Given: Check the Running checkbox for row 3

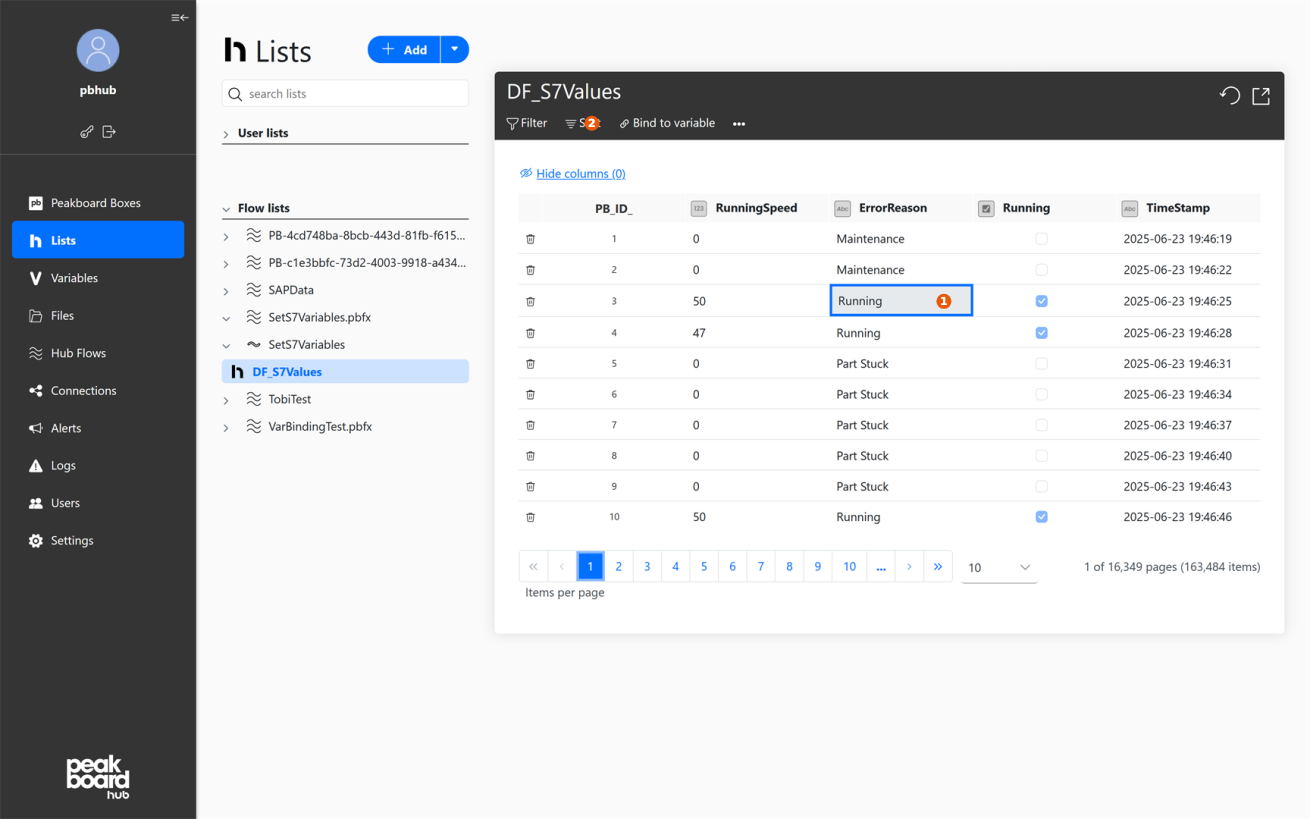Looking at the screenshot, I should (x=1040, y=300).
